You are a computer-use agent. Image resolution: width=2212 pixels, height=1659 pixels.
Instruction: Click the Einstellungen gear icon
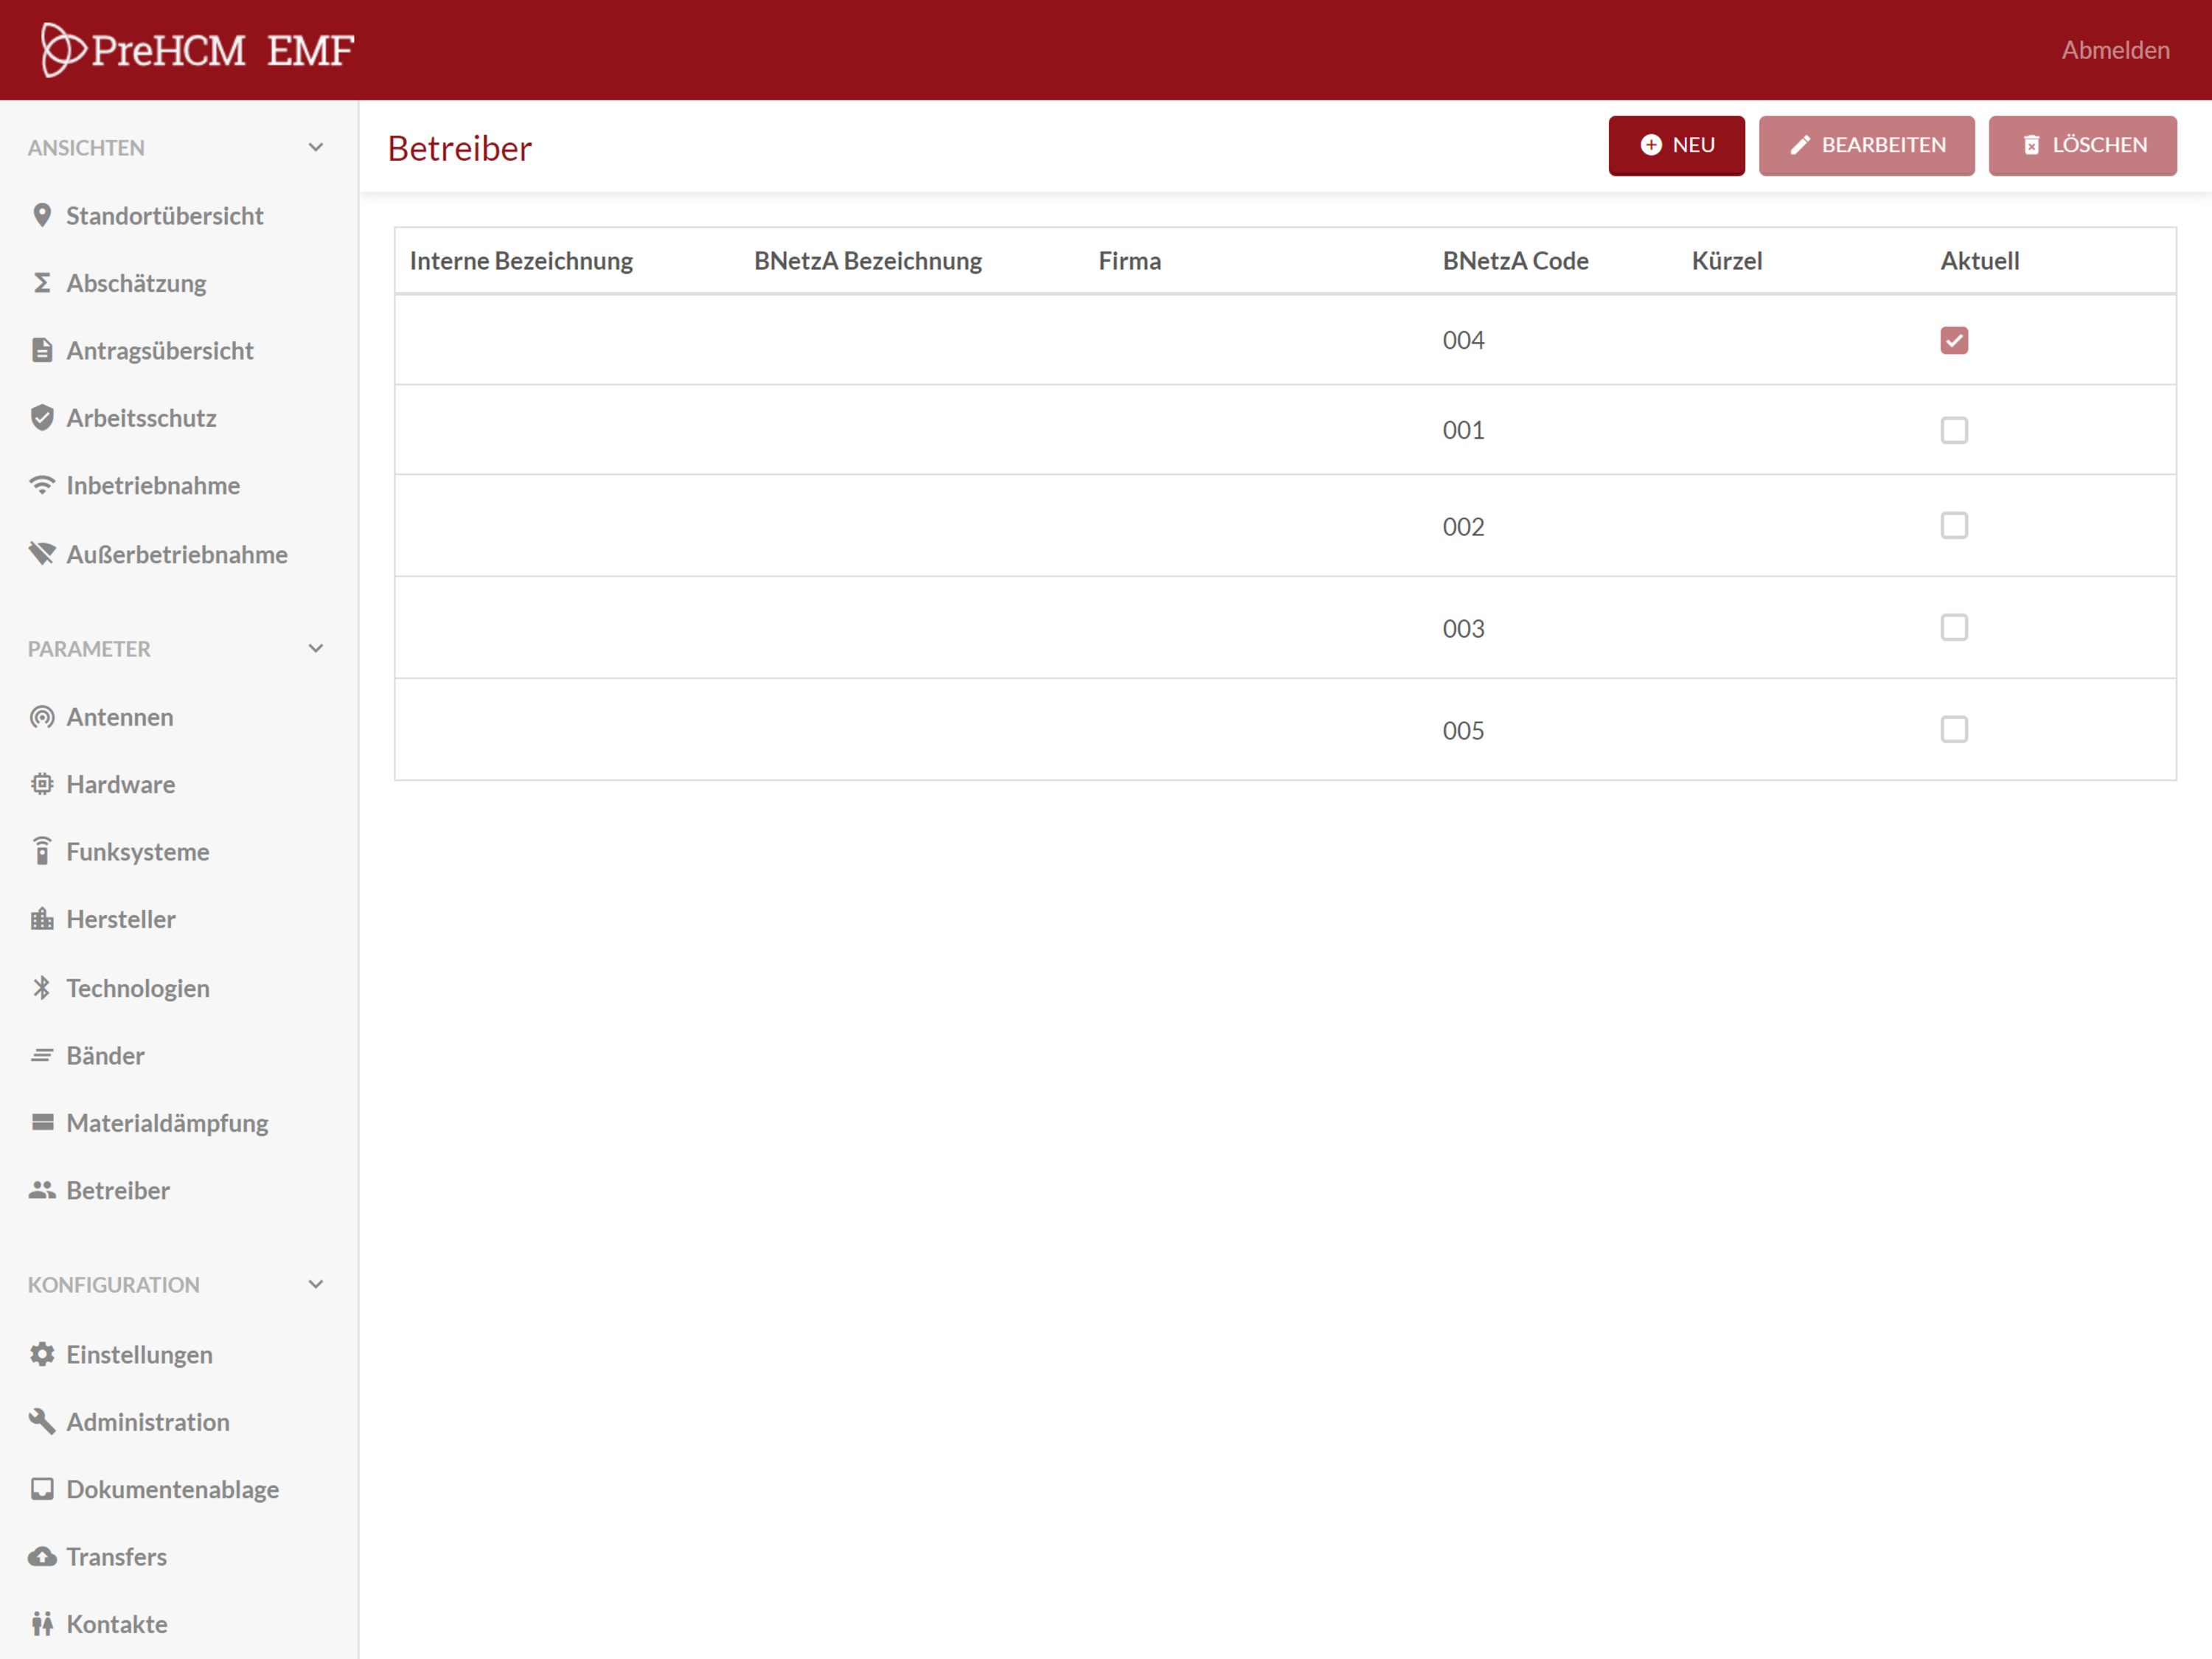pos(42,1354)
